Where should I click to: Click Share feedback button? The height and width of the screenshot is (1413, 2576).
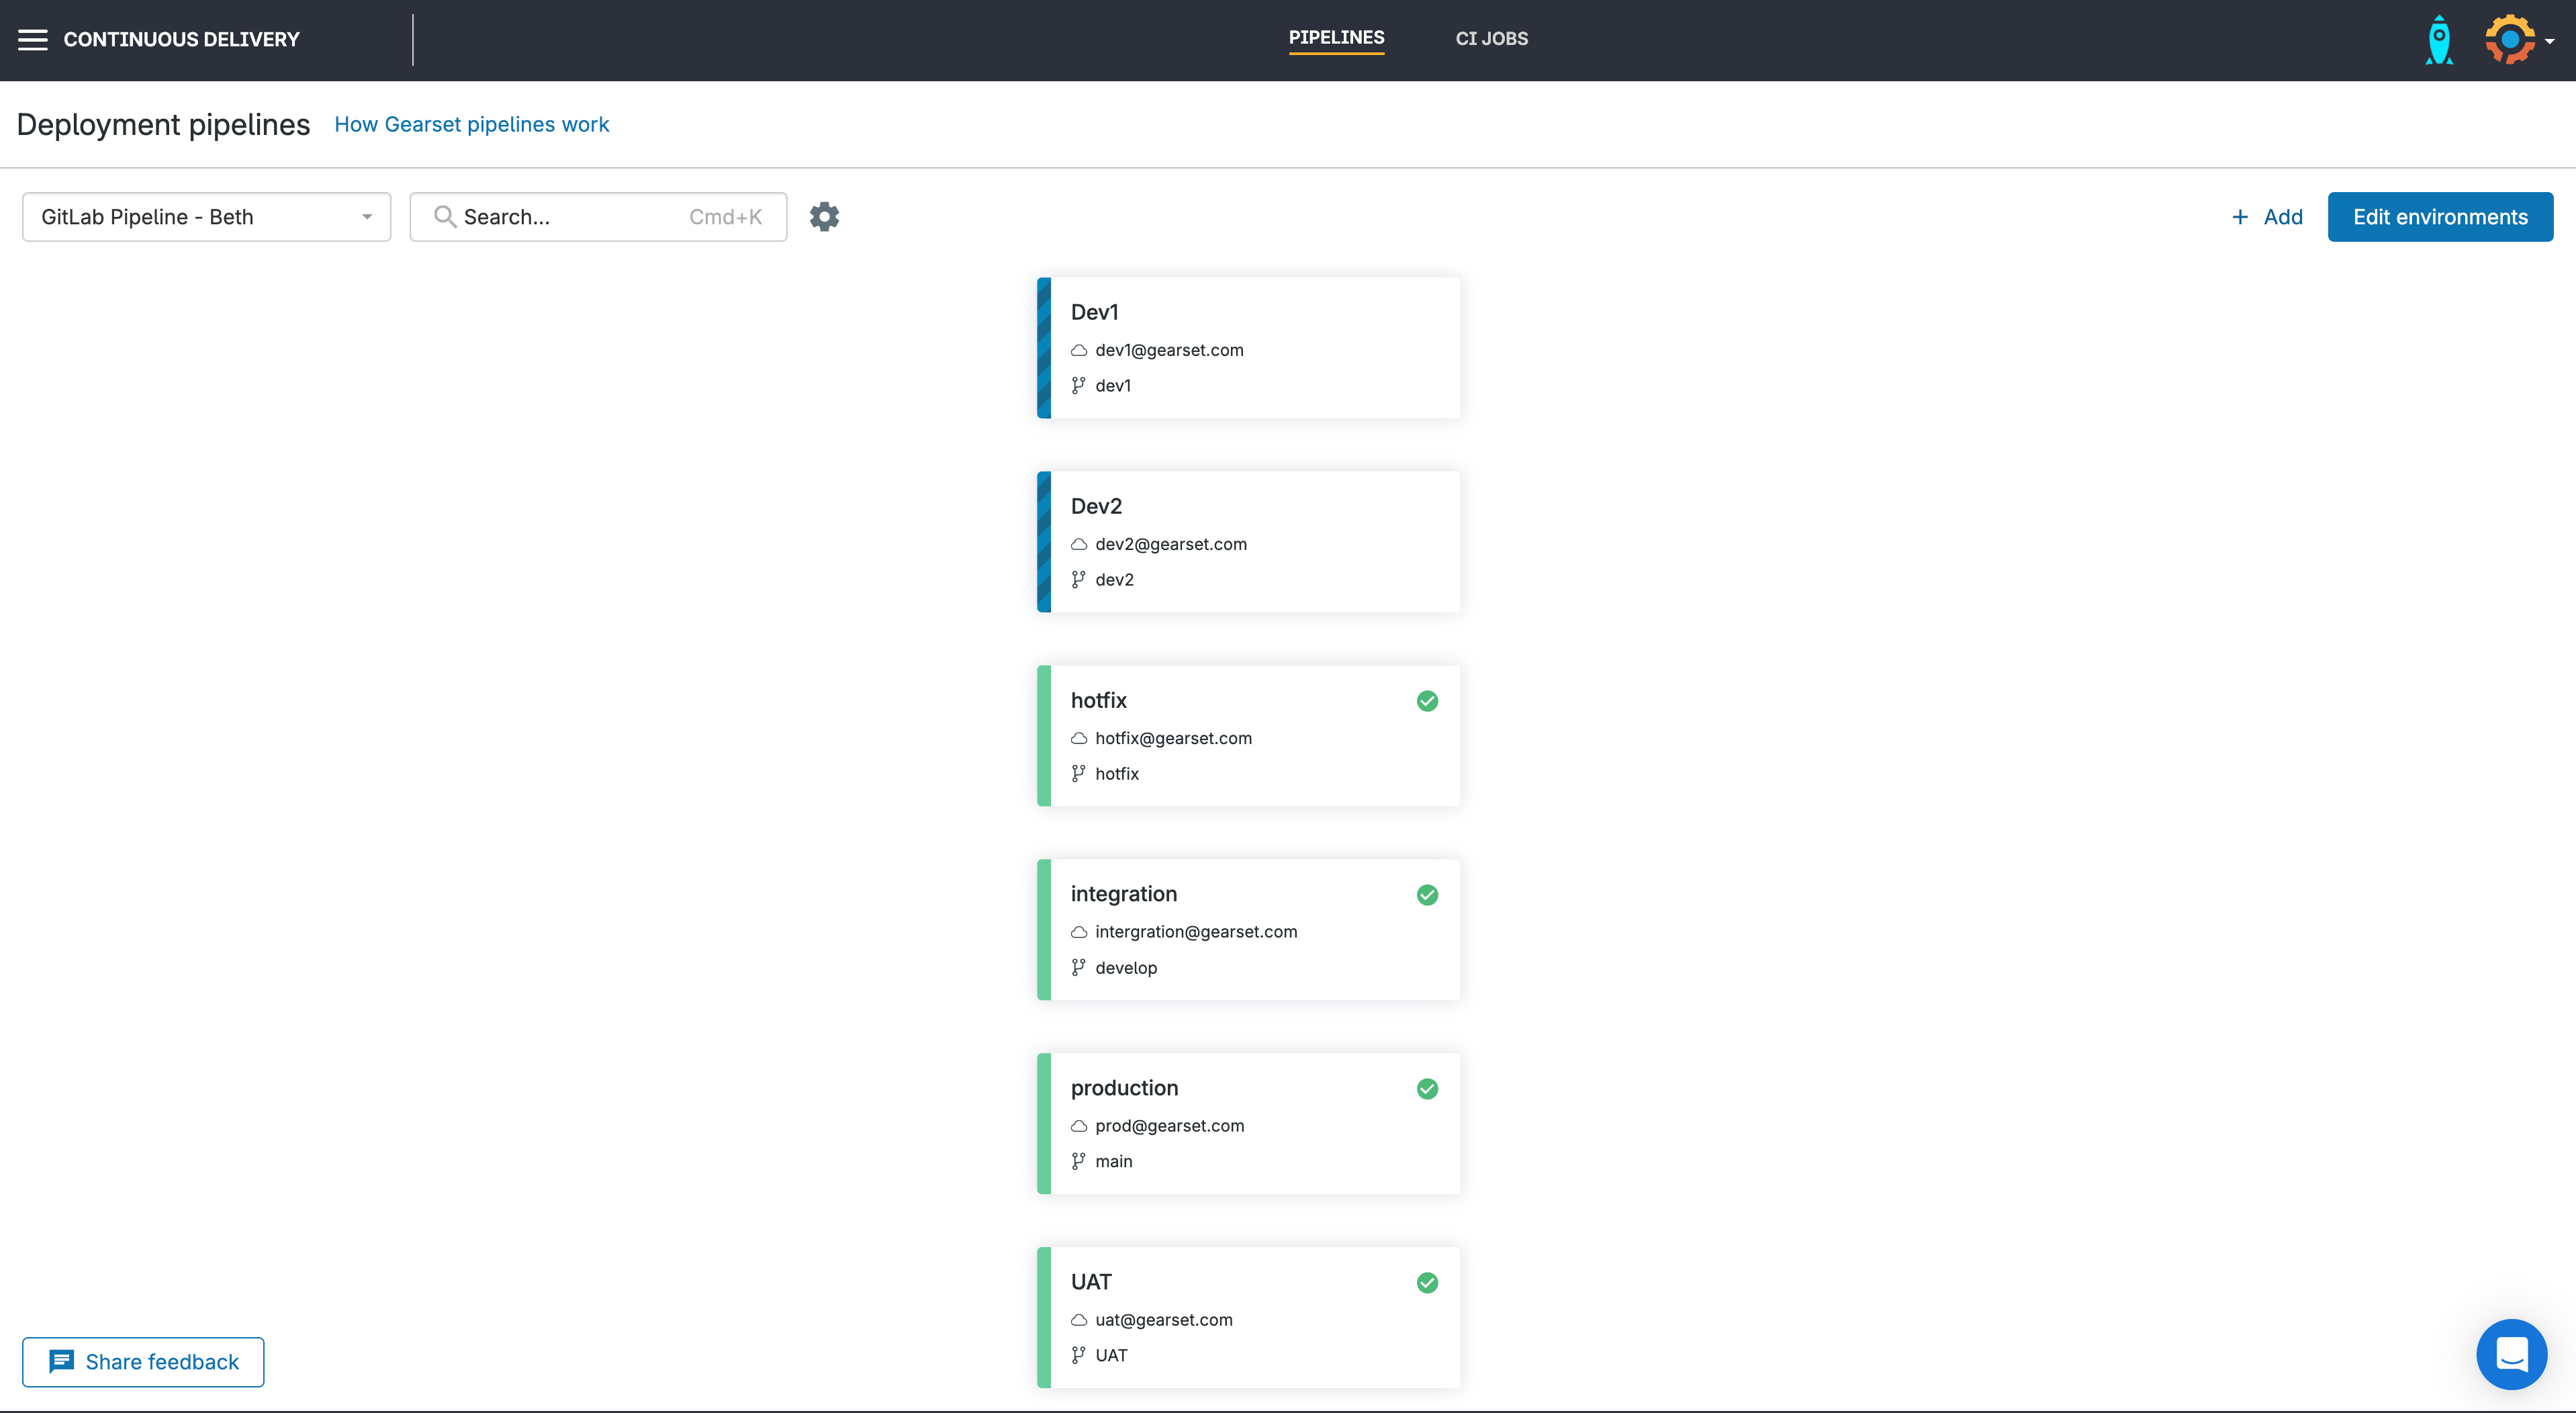(143, 1362)
